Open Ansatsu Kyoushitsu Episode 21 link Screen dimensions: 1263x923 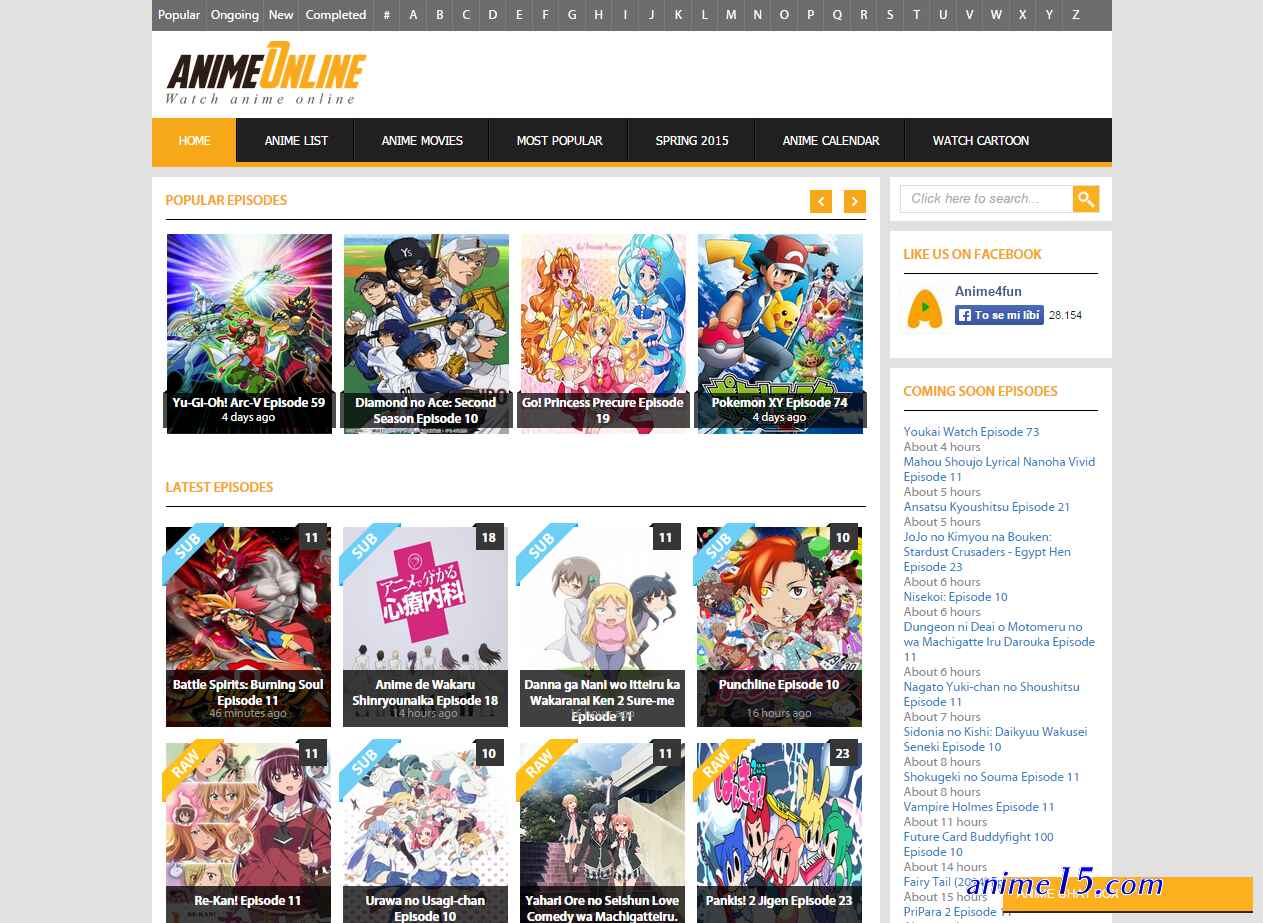(987, 507)
